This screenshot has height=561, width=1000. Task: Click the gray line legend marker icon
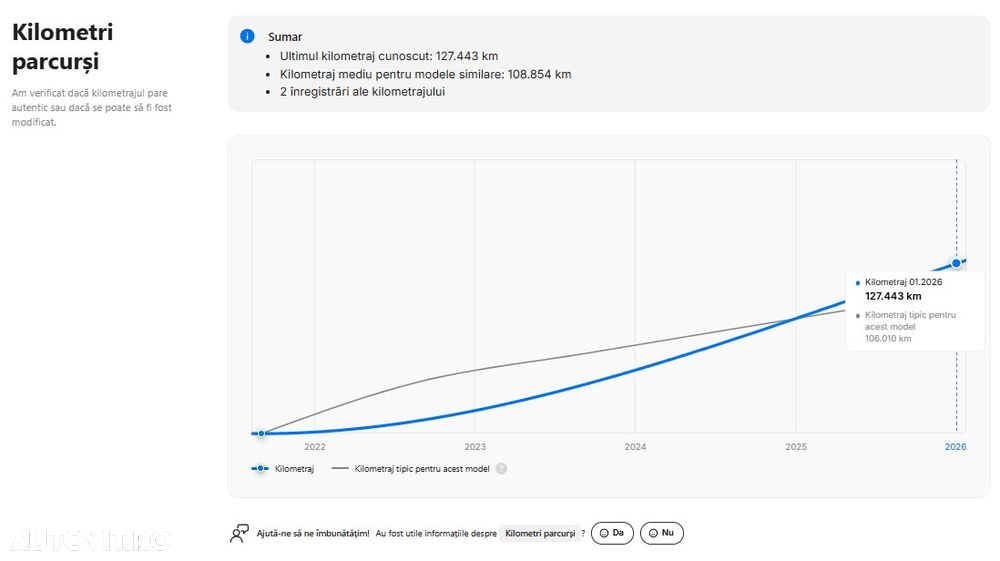tap(340, 468)
